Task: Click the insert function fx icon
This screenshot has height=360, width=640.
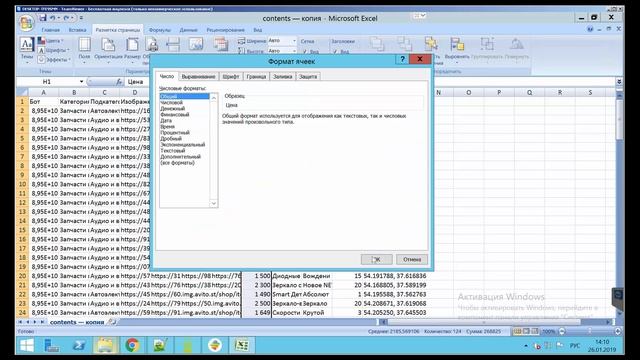Action: pyautogui.click(x=119, y=82)
